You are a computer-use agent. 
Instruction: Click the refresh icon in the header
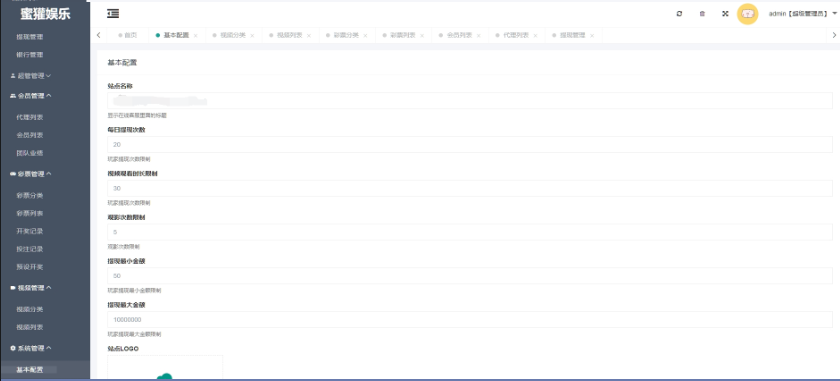[x=679, y=14]
